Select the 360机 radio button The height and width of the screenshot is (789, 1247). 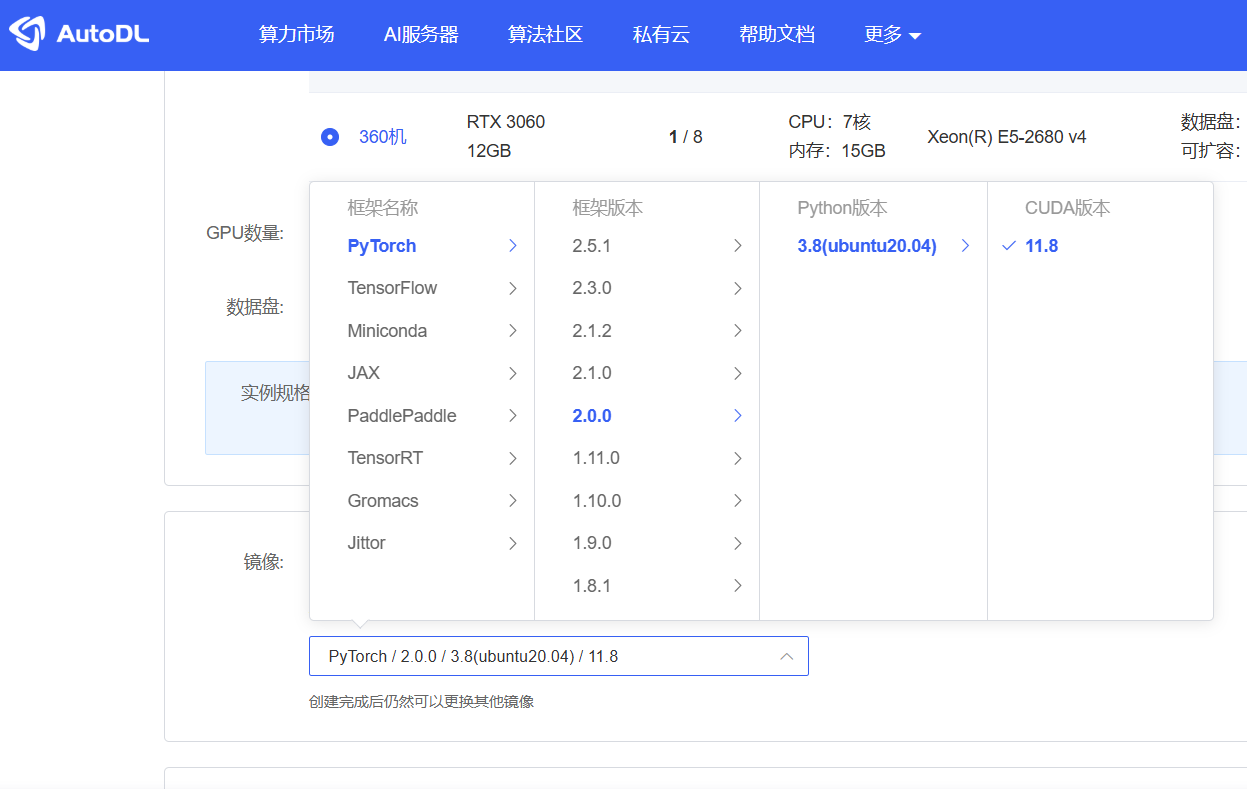[330, 137]
